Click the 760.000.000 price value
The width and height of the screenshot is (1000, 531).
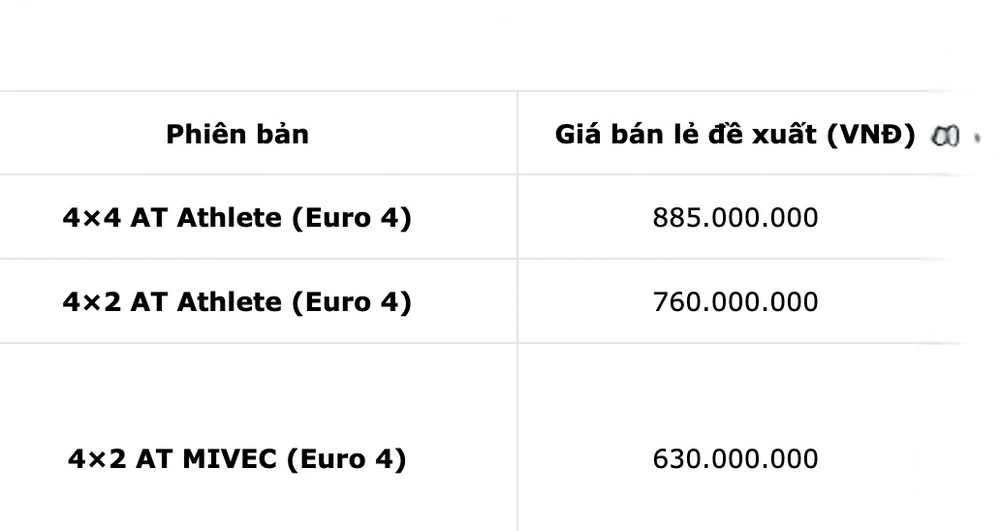735,301
